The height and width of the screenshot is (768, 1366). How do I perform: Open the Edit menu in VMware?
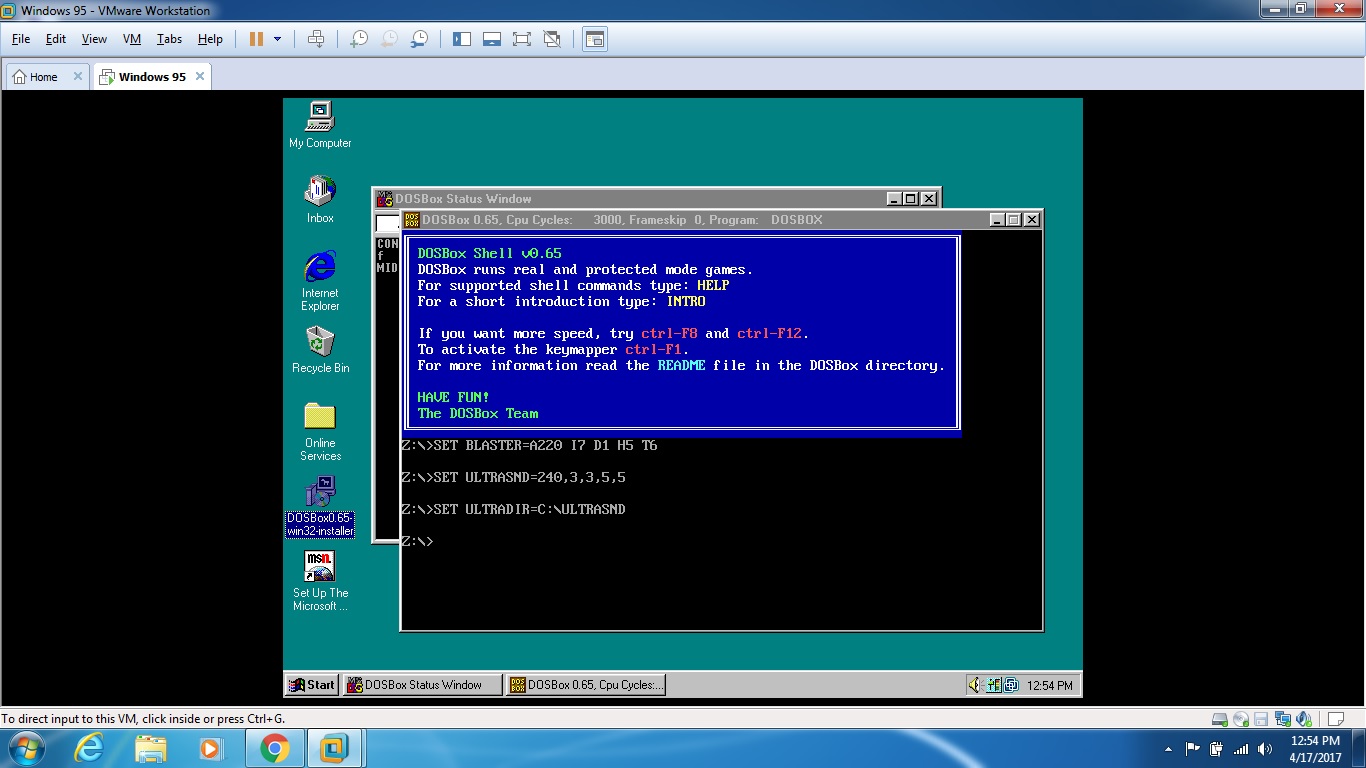click(56, 39)
